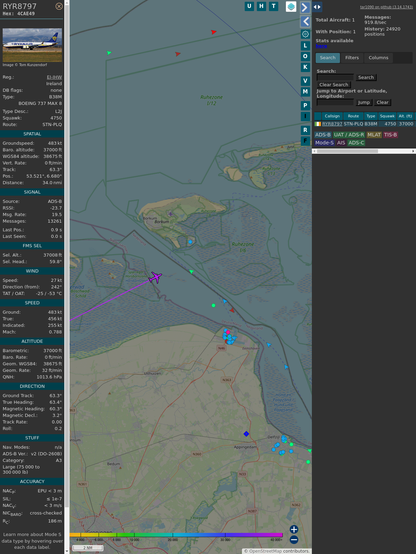Toggle the ADS-C source filter
Screen dimensions: 416x554
(x=356, y=143)
